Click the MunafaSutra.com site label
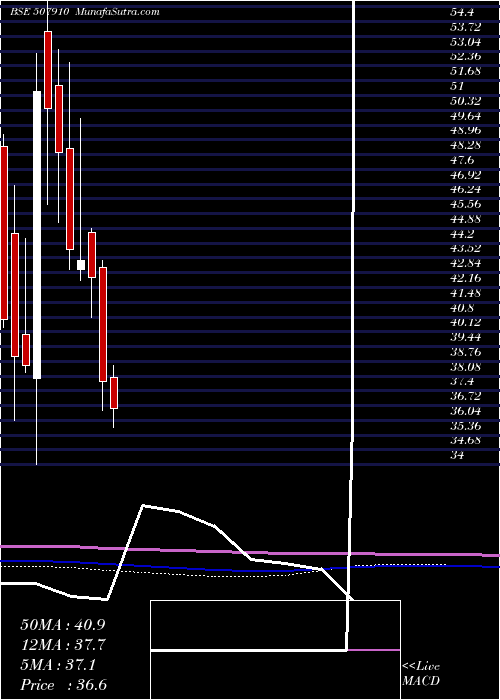Image resolution: width=500 pixels, height=700 pixels. click(x=117, y=12)
